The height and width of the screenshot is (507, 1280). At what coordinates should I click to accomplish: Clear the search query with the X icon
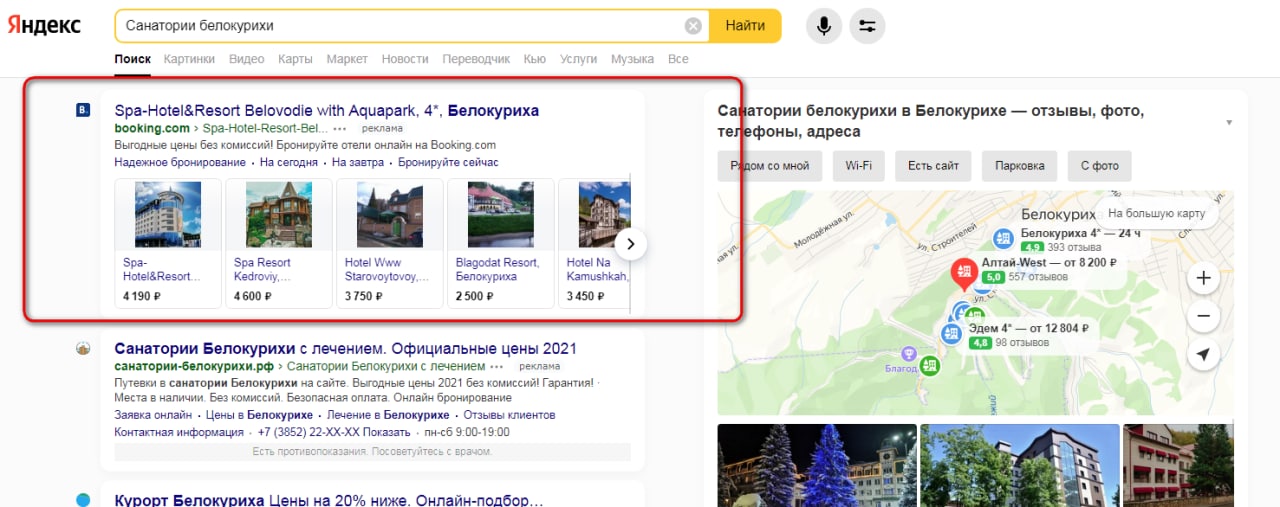(x=693, y=26)
